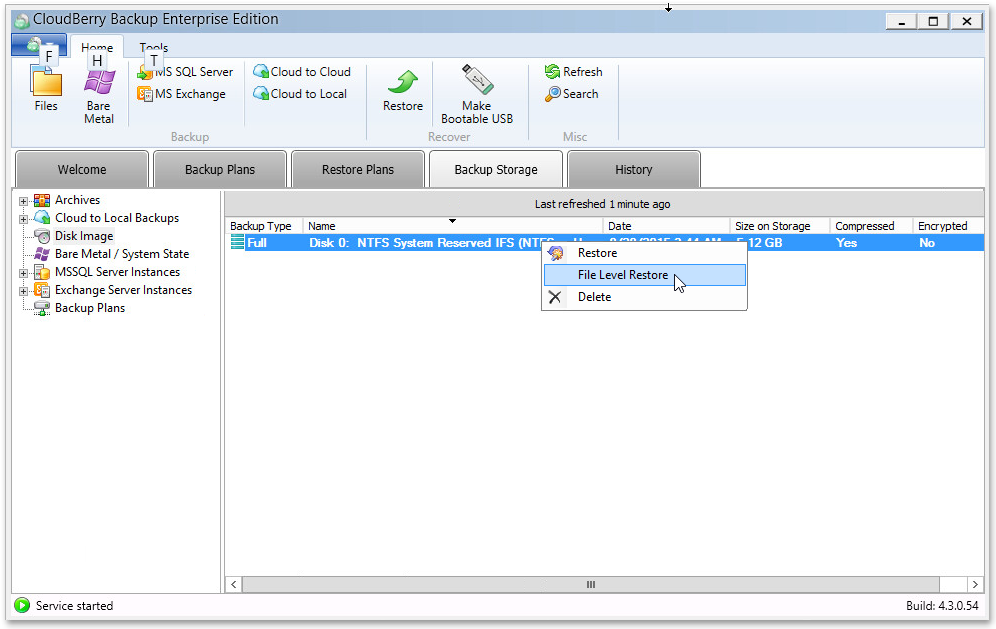
Task: Expand Exchange Server Instances node
Action: 24,291
